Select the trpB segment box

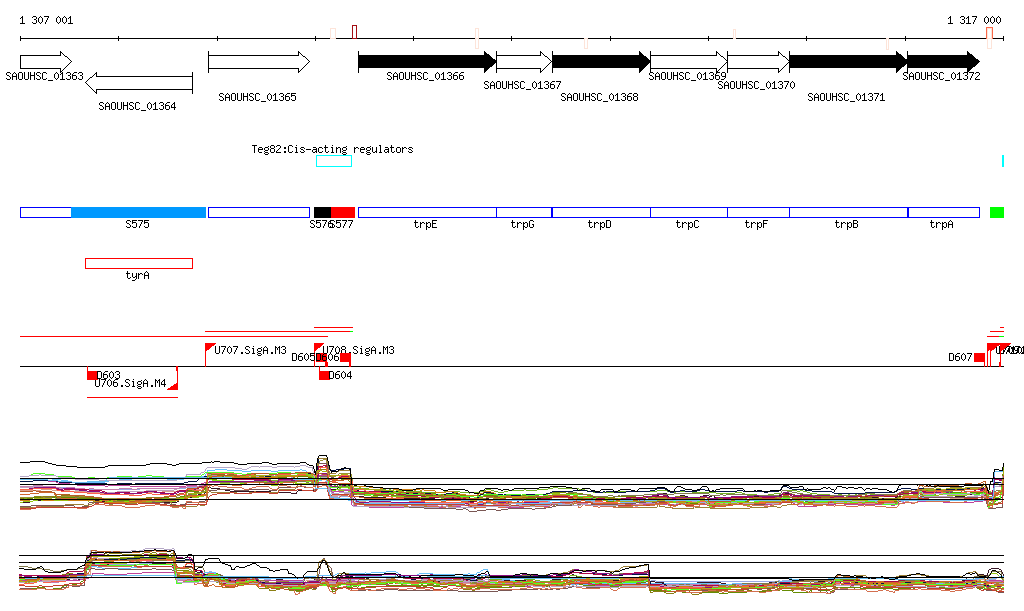(848, 212)
